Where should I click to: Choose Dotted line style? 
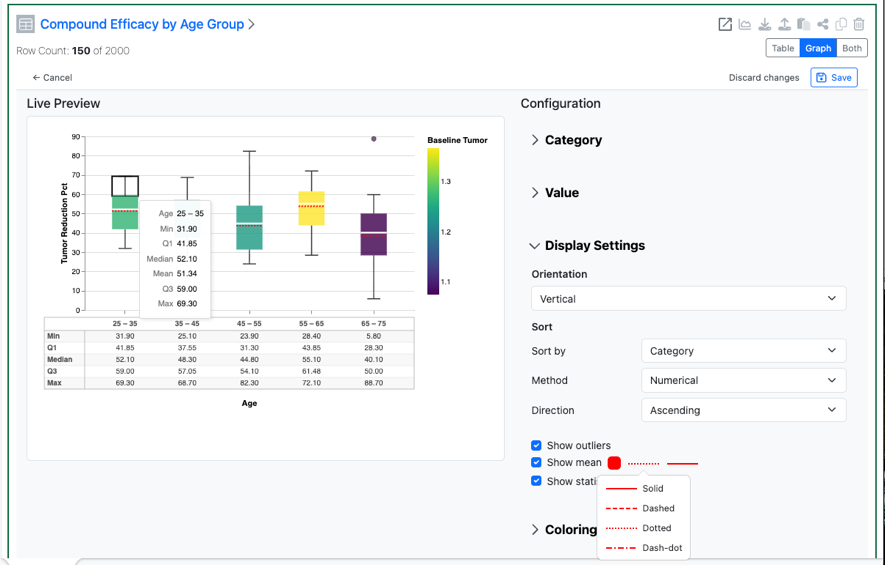click(x=643, y=528)
